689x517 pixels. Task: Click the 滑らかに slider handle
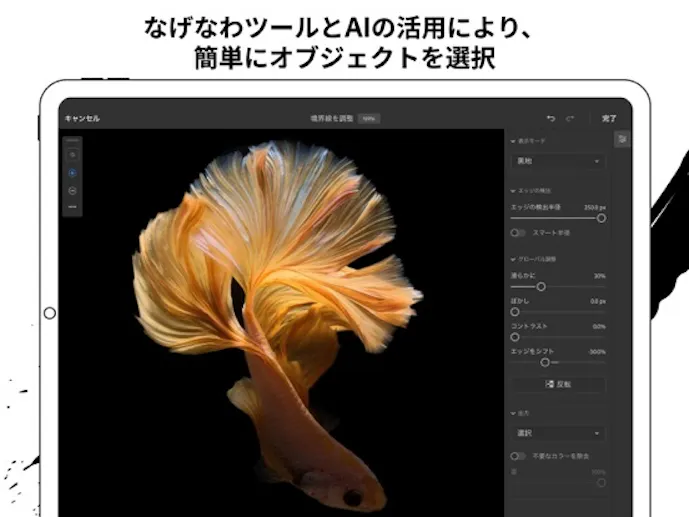point(541,287)
